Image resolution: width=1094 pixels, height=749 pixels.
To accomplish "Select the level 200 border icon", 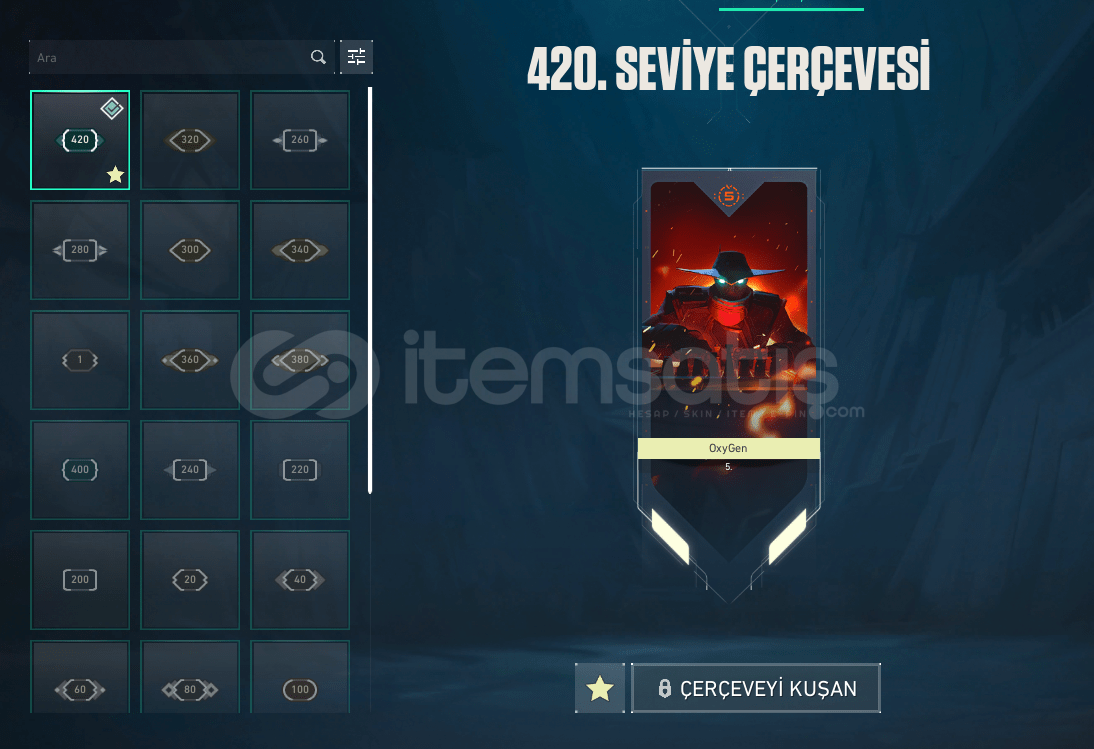I will click(x=80, y=580).
